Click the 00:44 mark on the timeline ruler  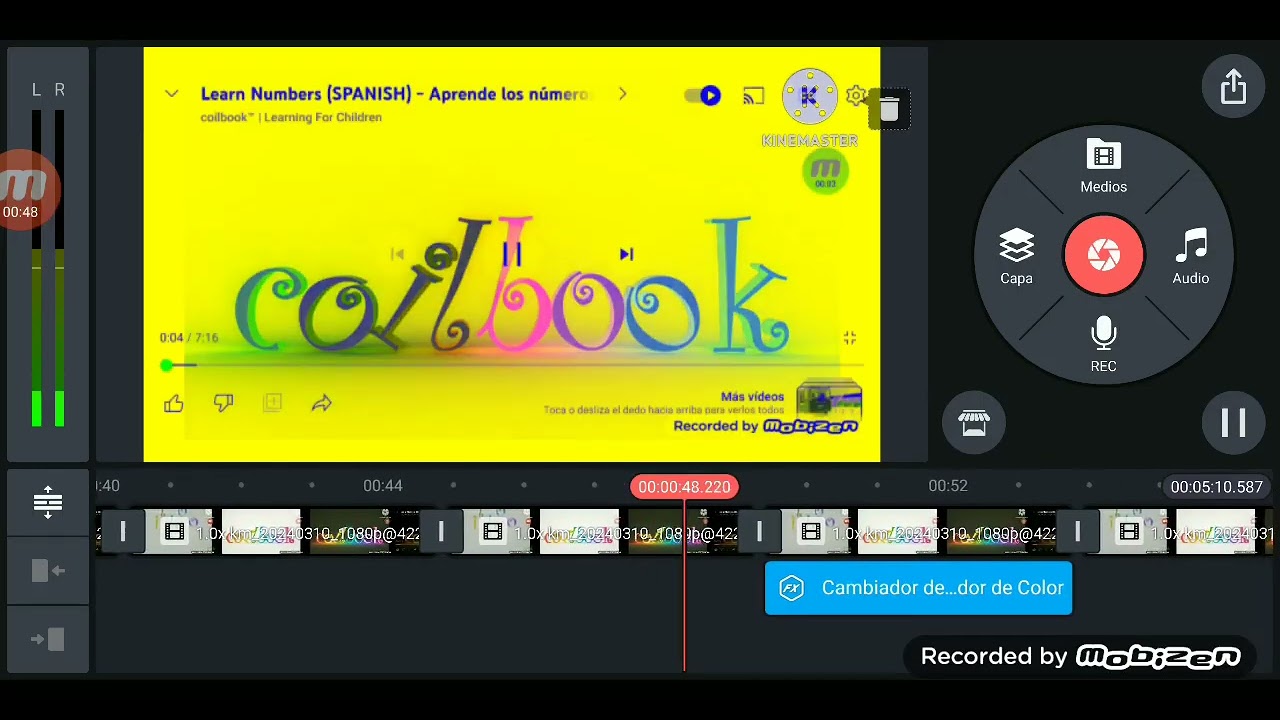click(383, 486)
